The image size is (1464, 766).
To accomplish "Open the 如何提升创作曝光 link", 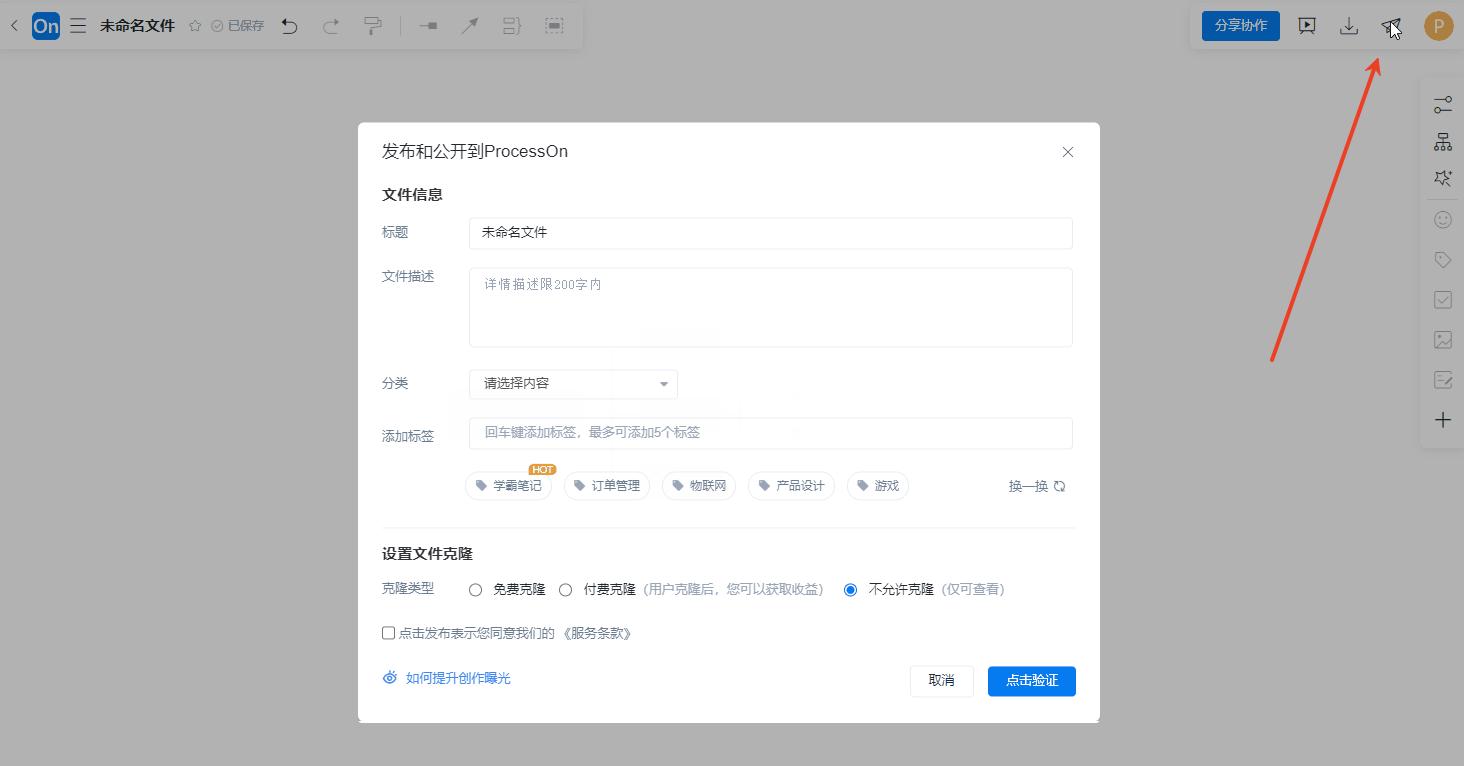I will click(457, 677).
